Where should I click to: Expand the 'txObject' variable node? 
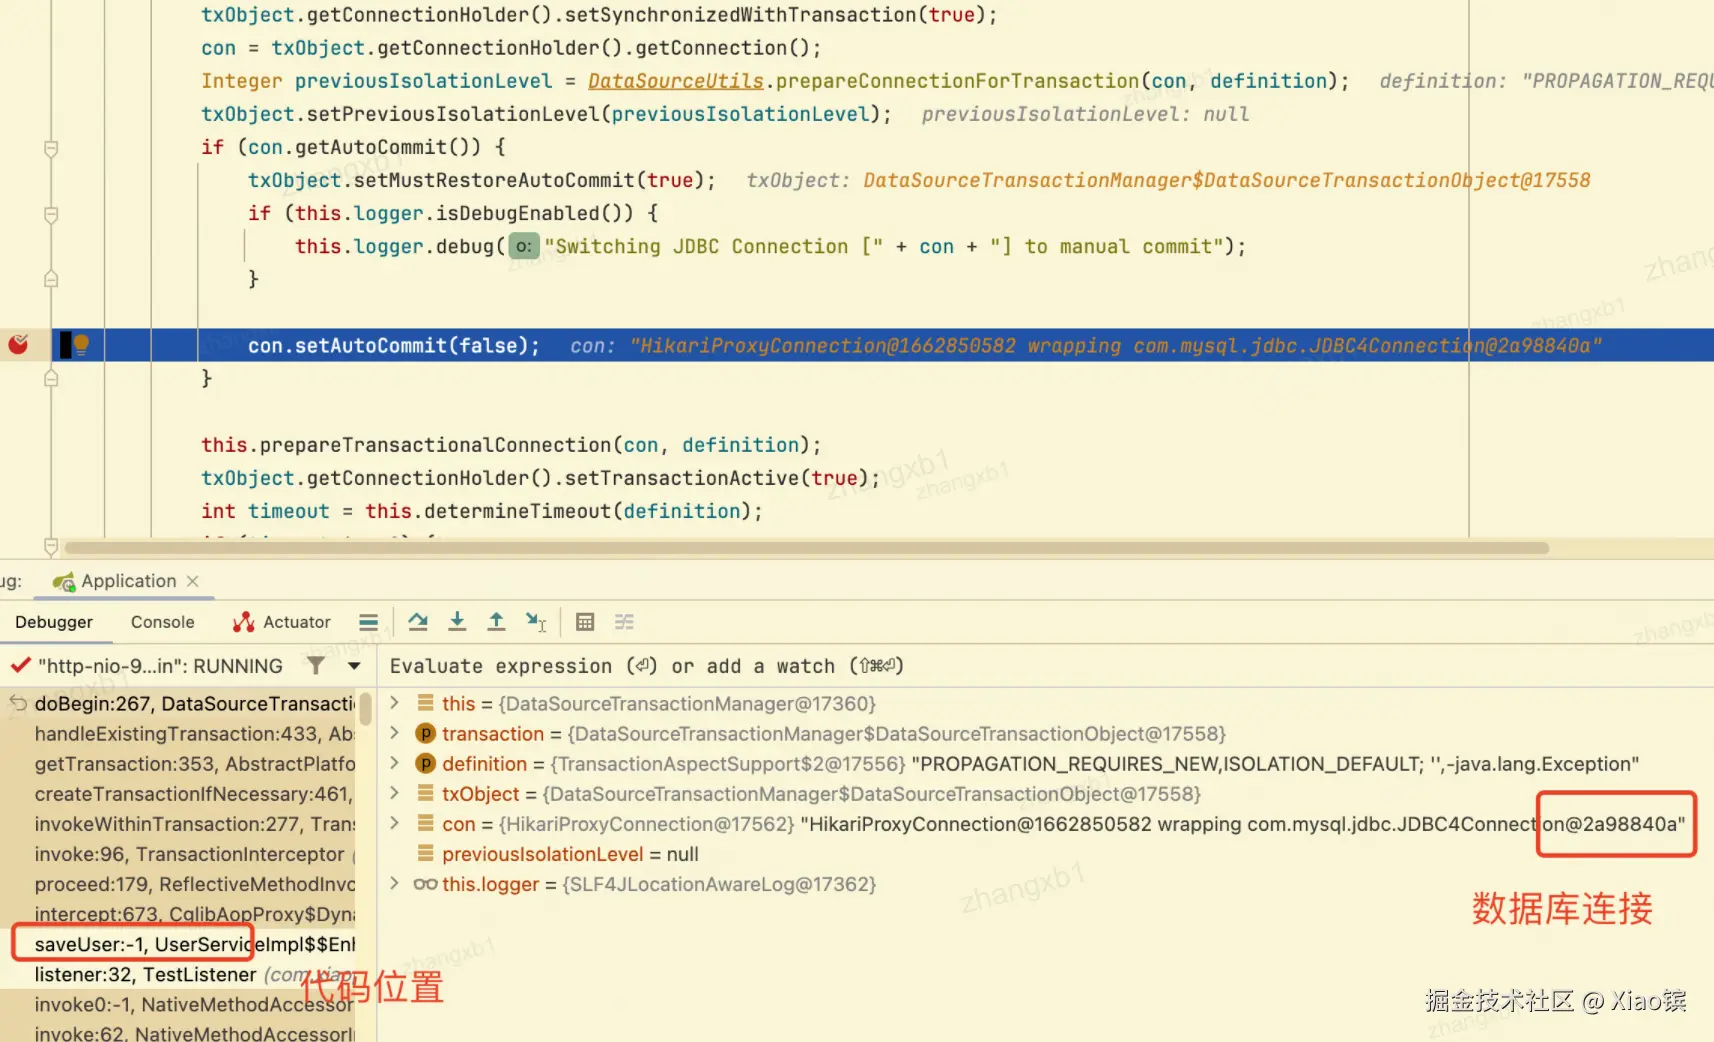pyautogui.click(x=395, y=793)
